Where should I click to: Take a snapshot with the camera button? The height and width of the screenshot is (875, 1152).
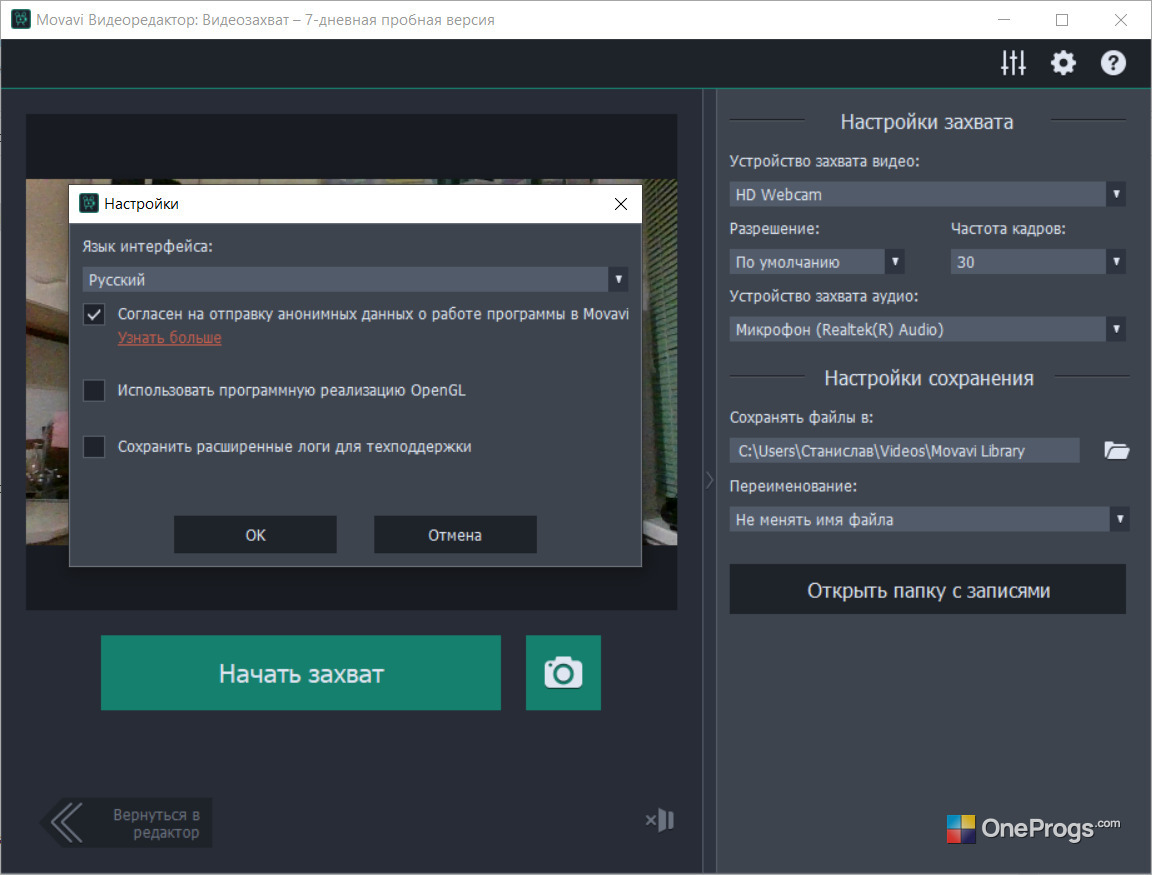click(564, 673)
